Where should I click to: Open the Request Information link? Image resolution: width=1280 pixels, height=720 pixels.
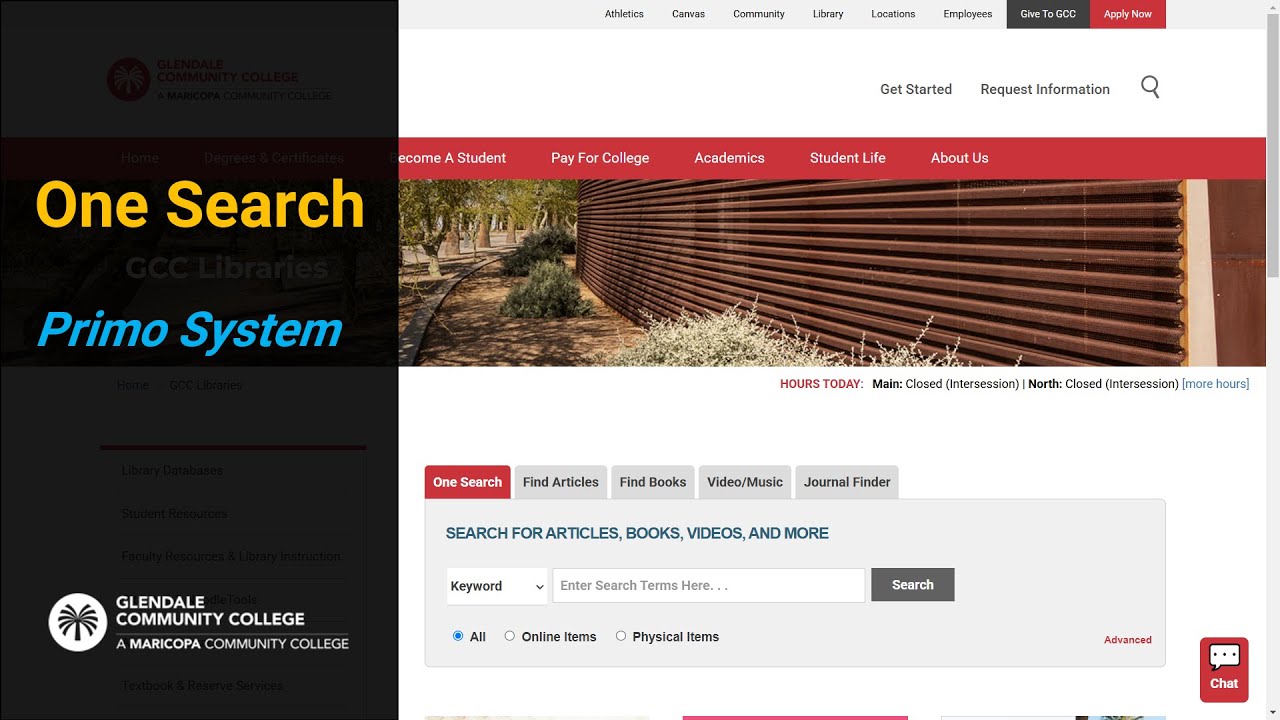point(1045,89)
